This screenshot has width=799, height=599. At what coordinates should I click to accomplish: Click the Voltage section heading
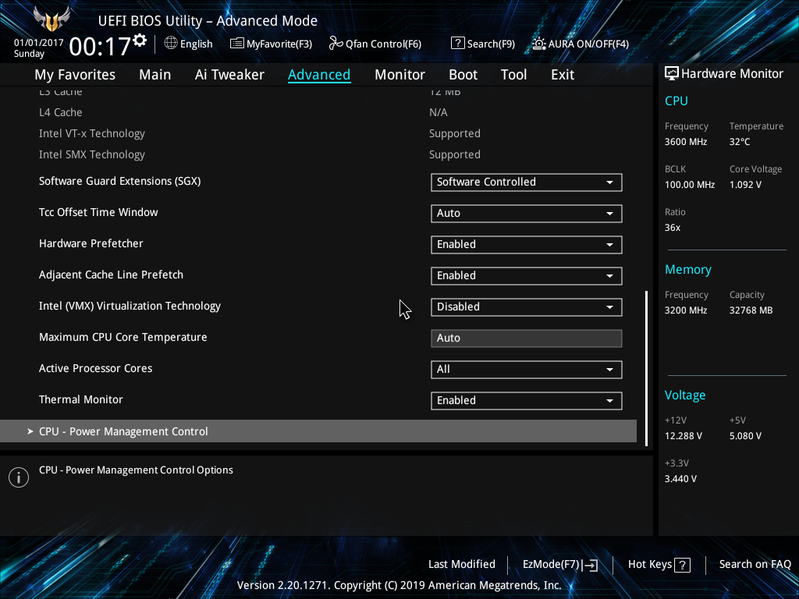[685, 395]
